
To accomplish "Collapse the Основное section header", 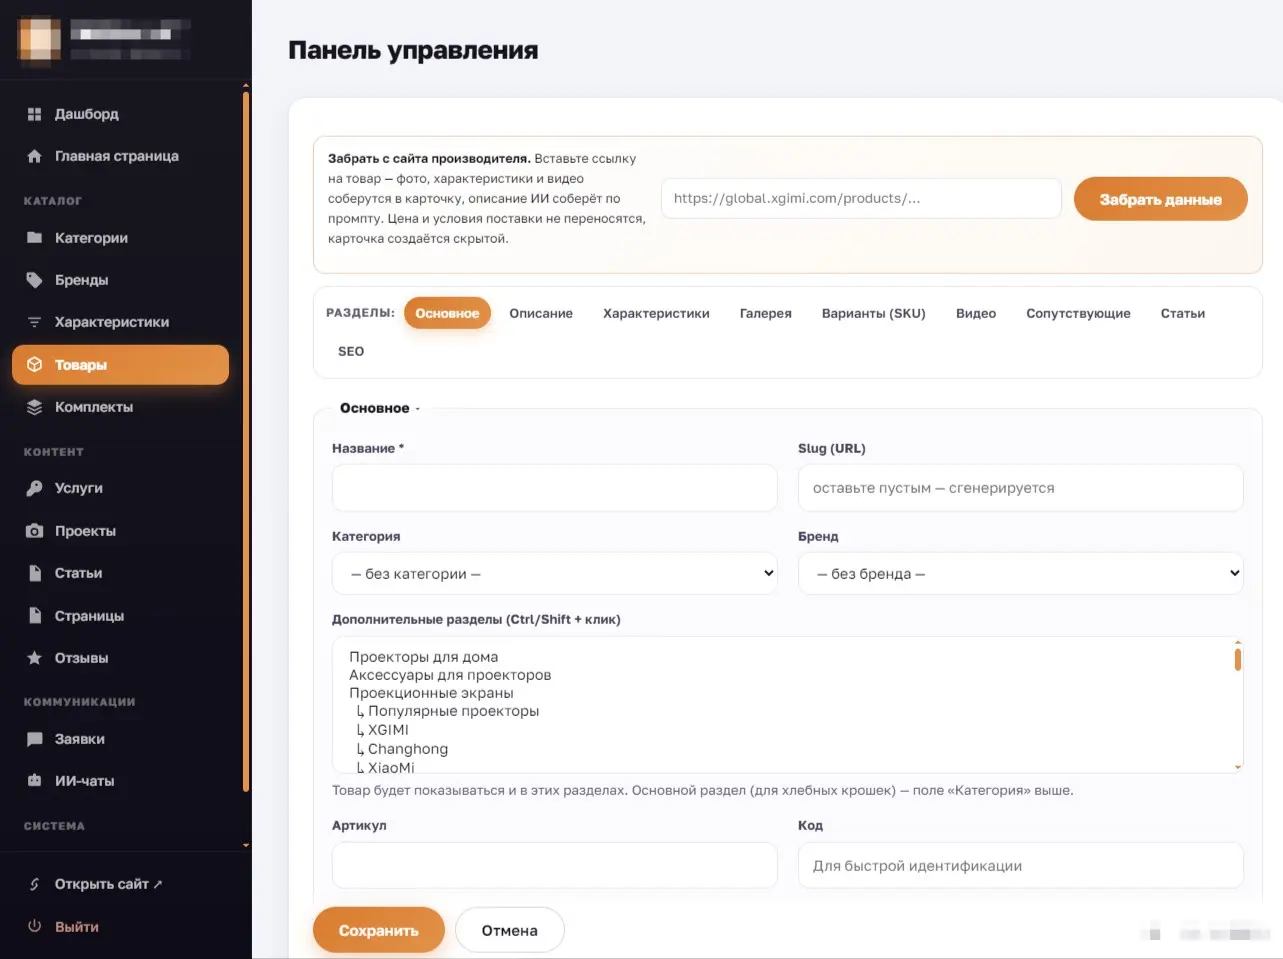I will coord(380,408).
